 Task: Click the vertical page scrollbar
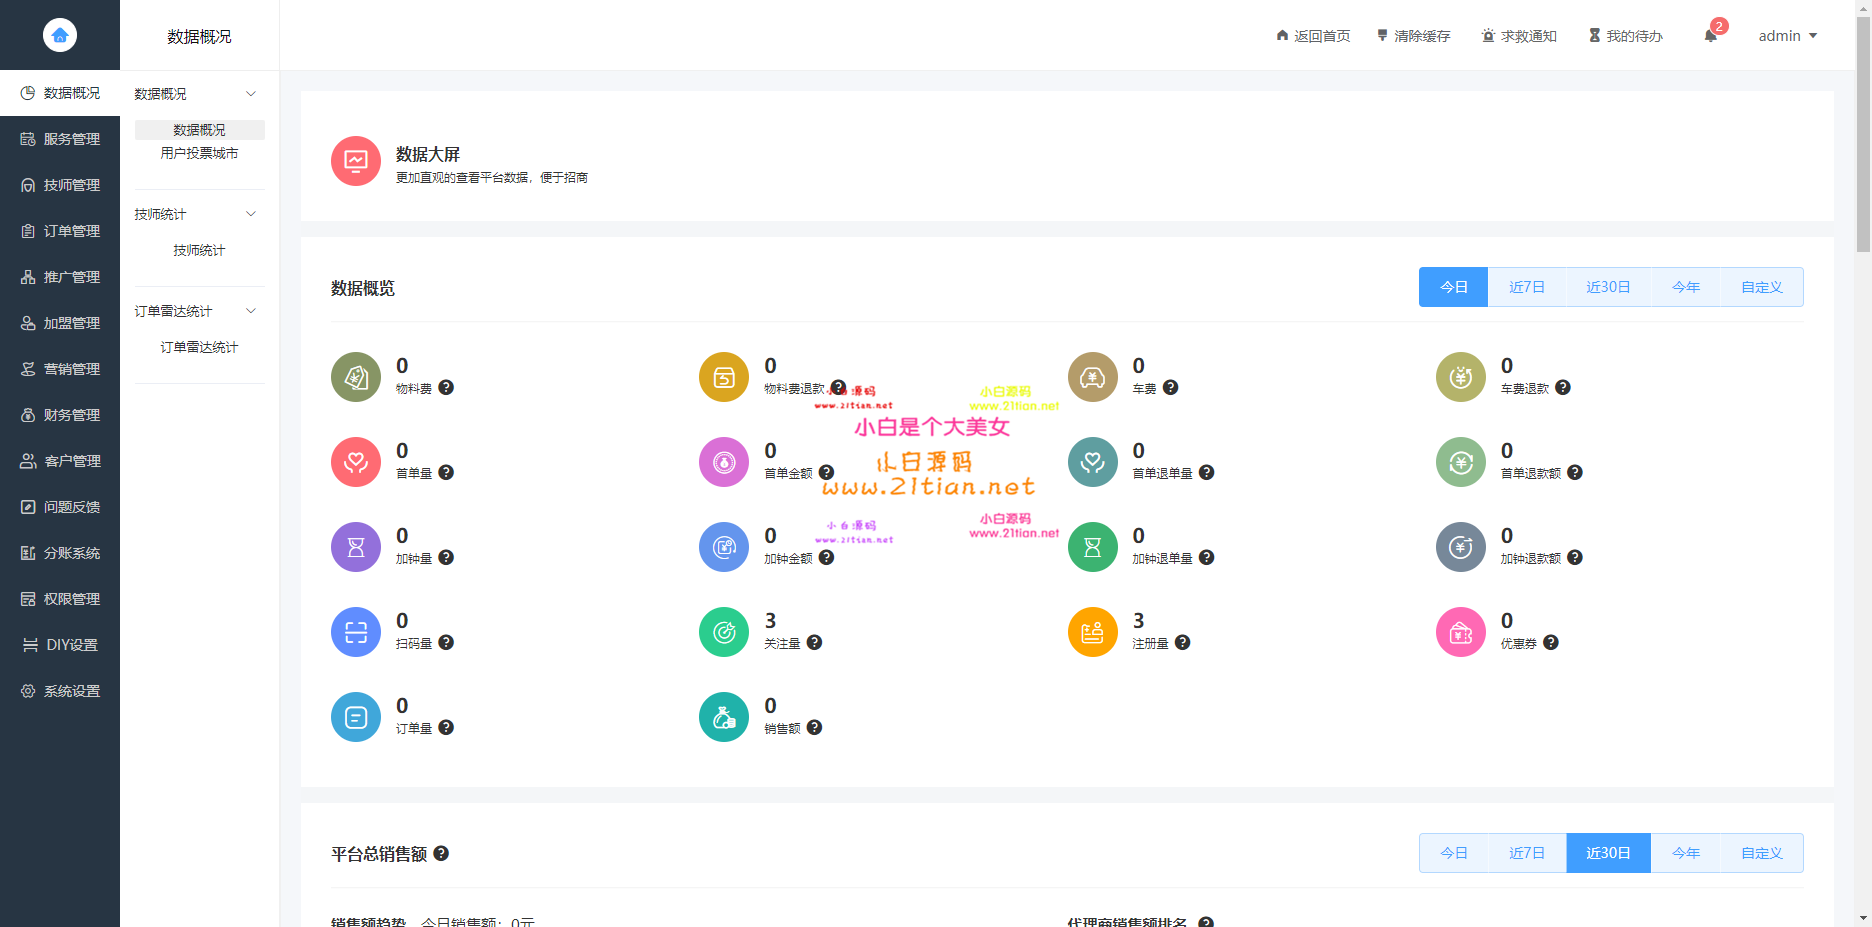(1863, 130)
